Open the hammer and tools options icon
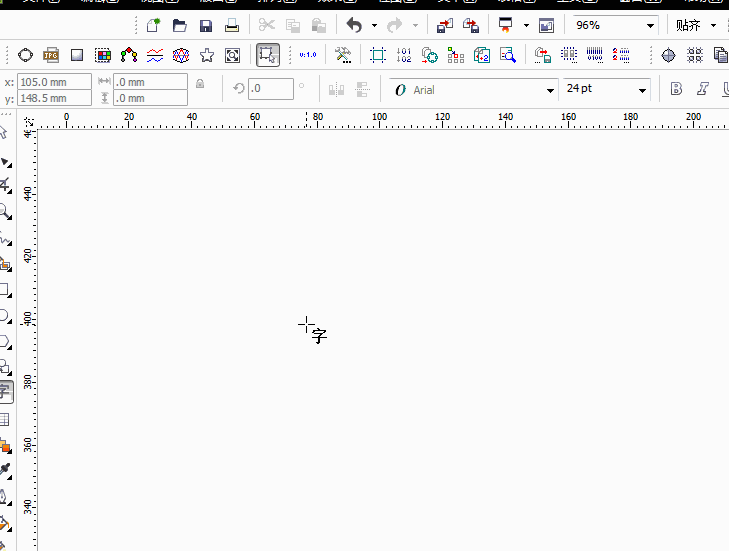 343,55
